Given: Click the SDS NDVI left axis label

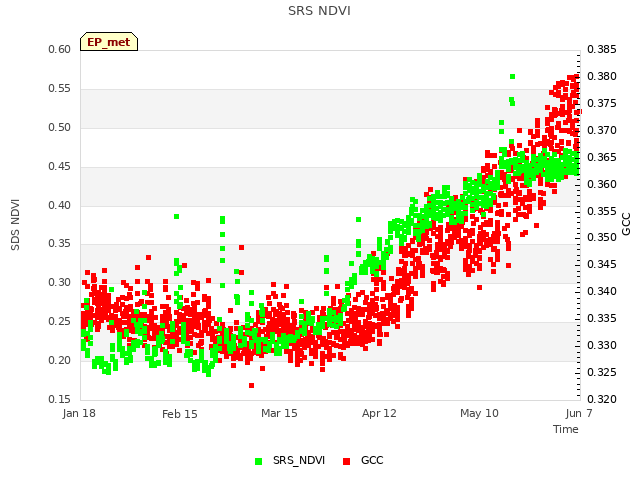Looking at the screenshot, I should point(15,224).
